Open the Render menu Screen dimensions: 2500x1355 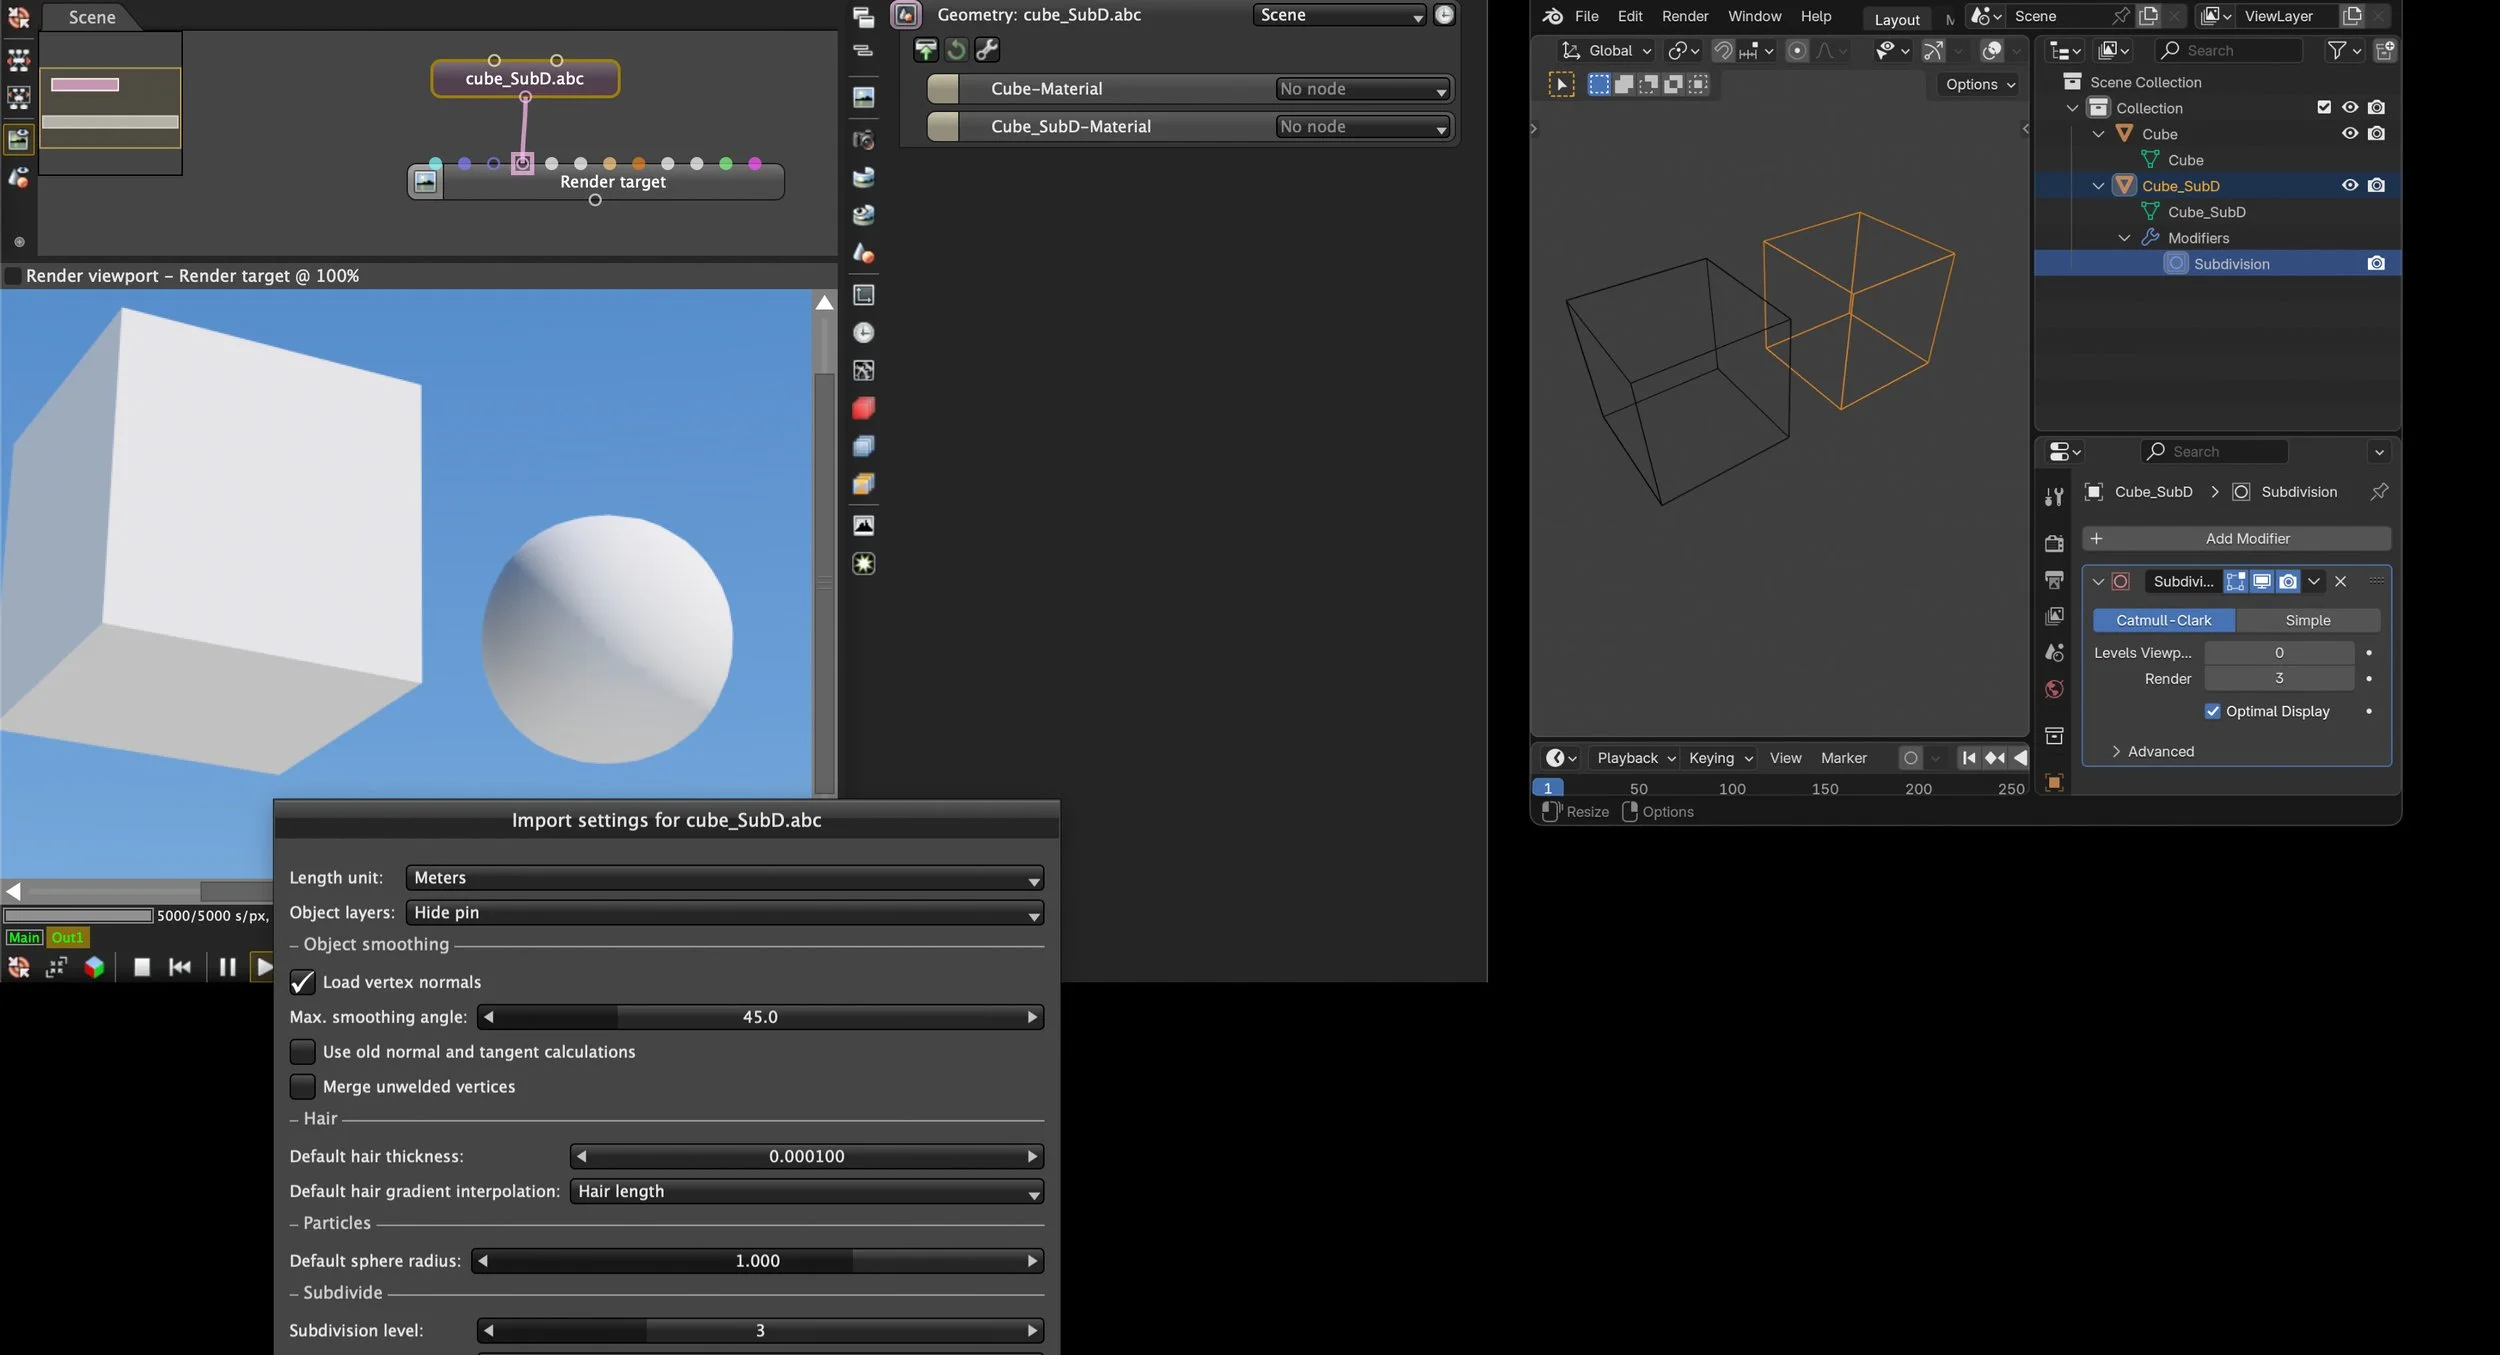(1684, 16)
